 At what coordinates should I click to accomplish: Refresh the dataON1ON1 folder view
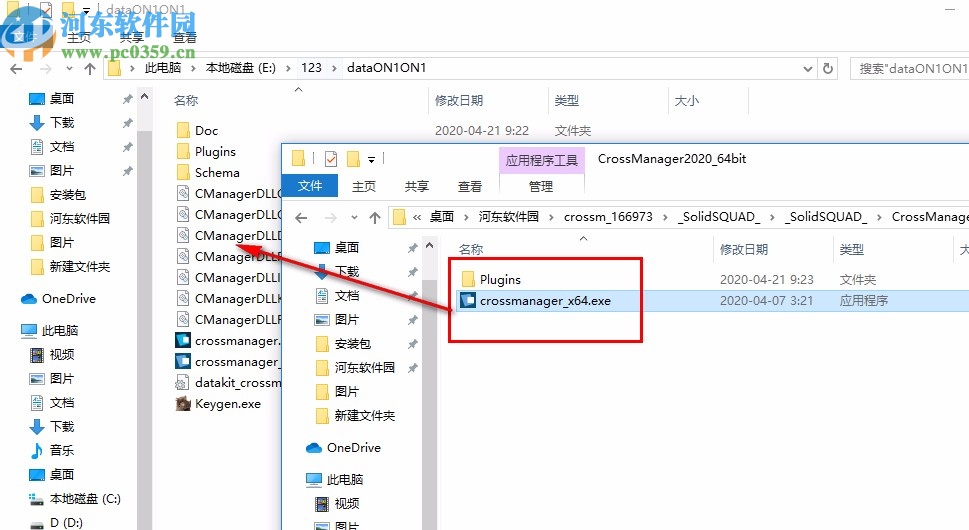click(x=827, y=68)
